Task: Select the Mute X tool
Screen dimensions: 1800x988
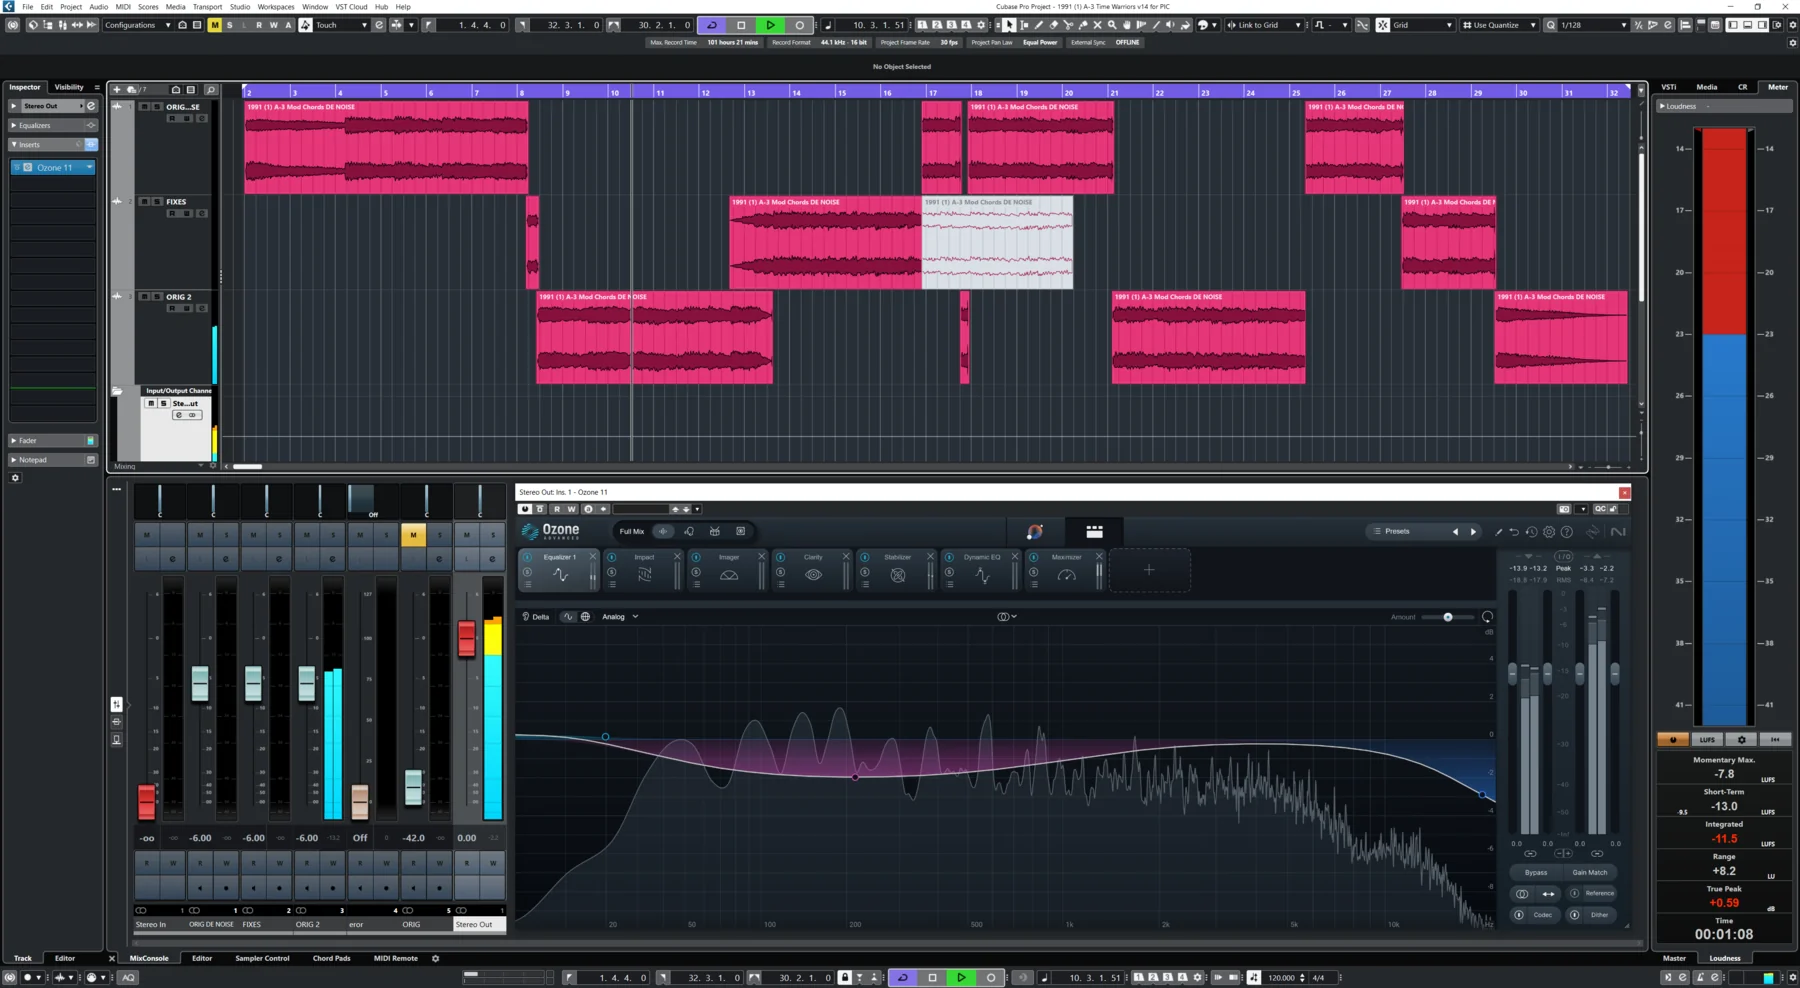Action: (1098, 25)
